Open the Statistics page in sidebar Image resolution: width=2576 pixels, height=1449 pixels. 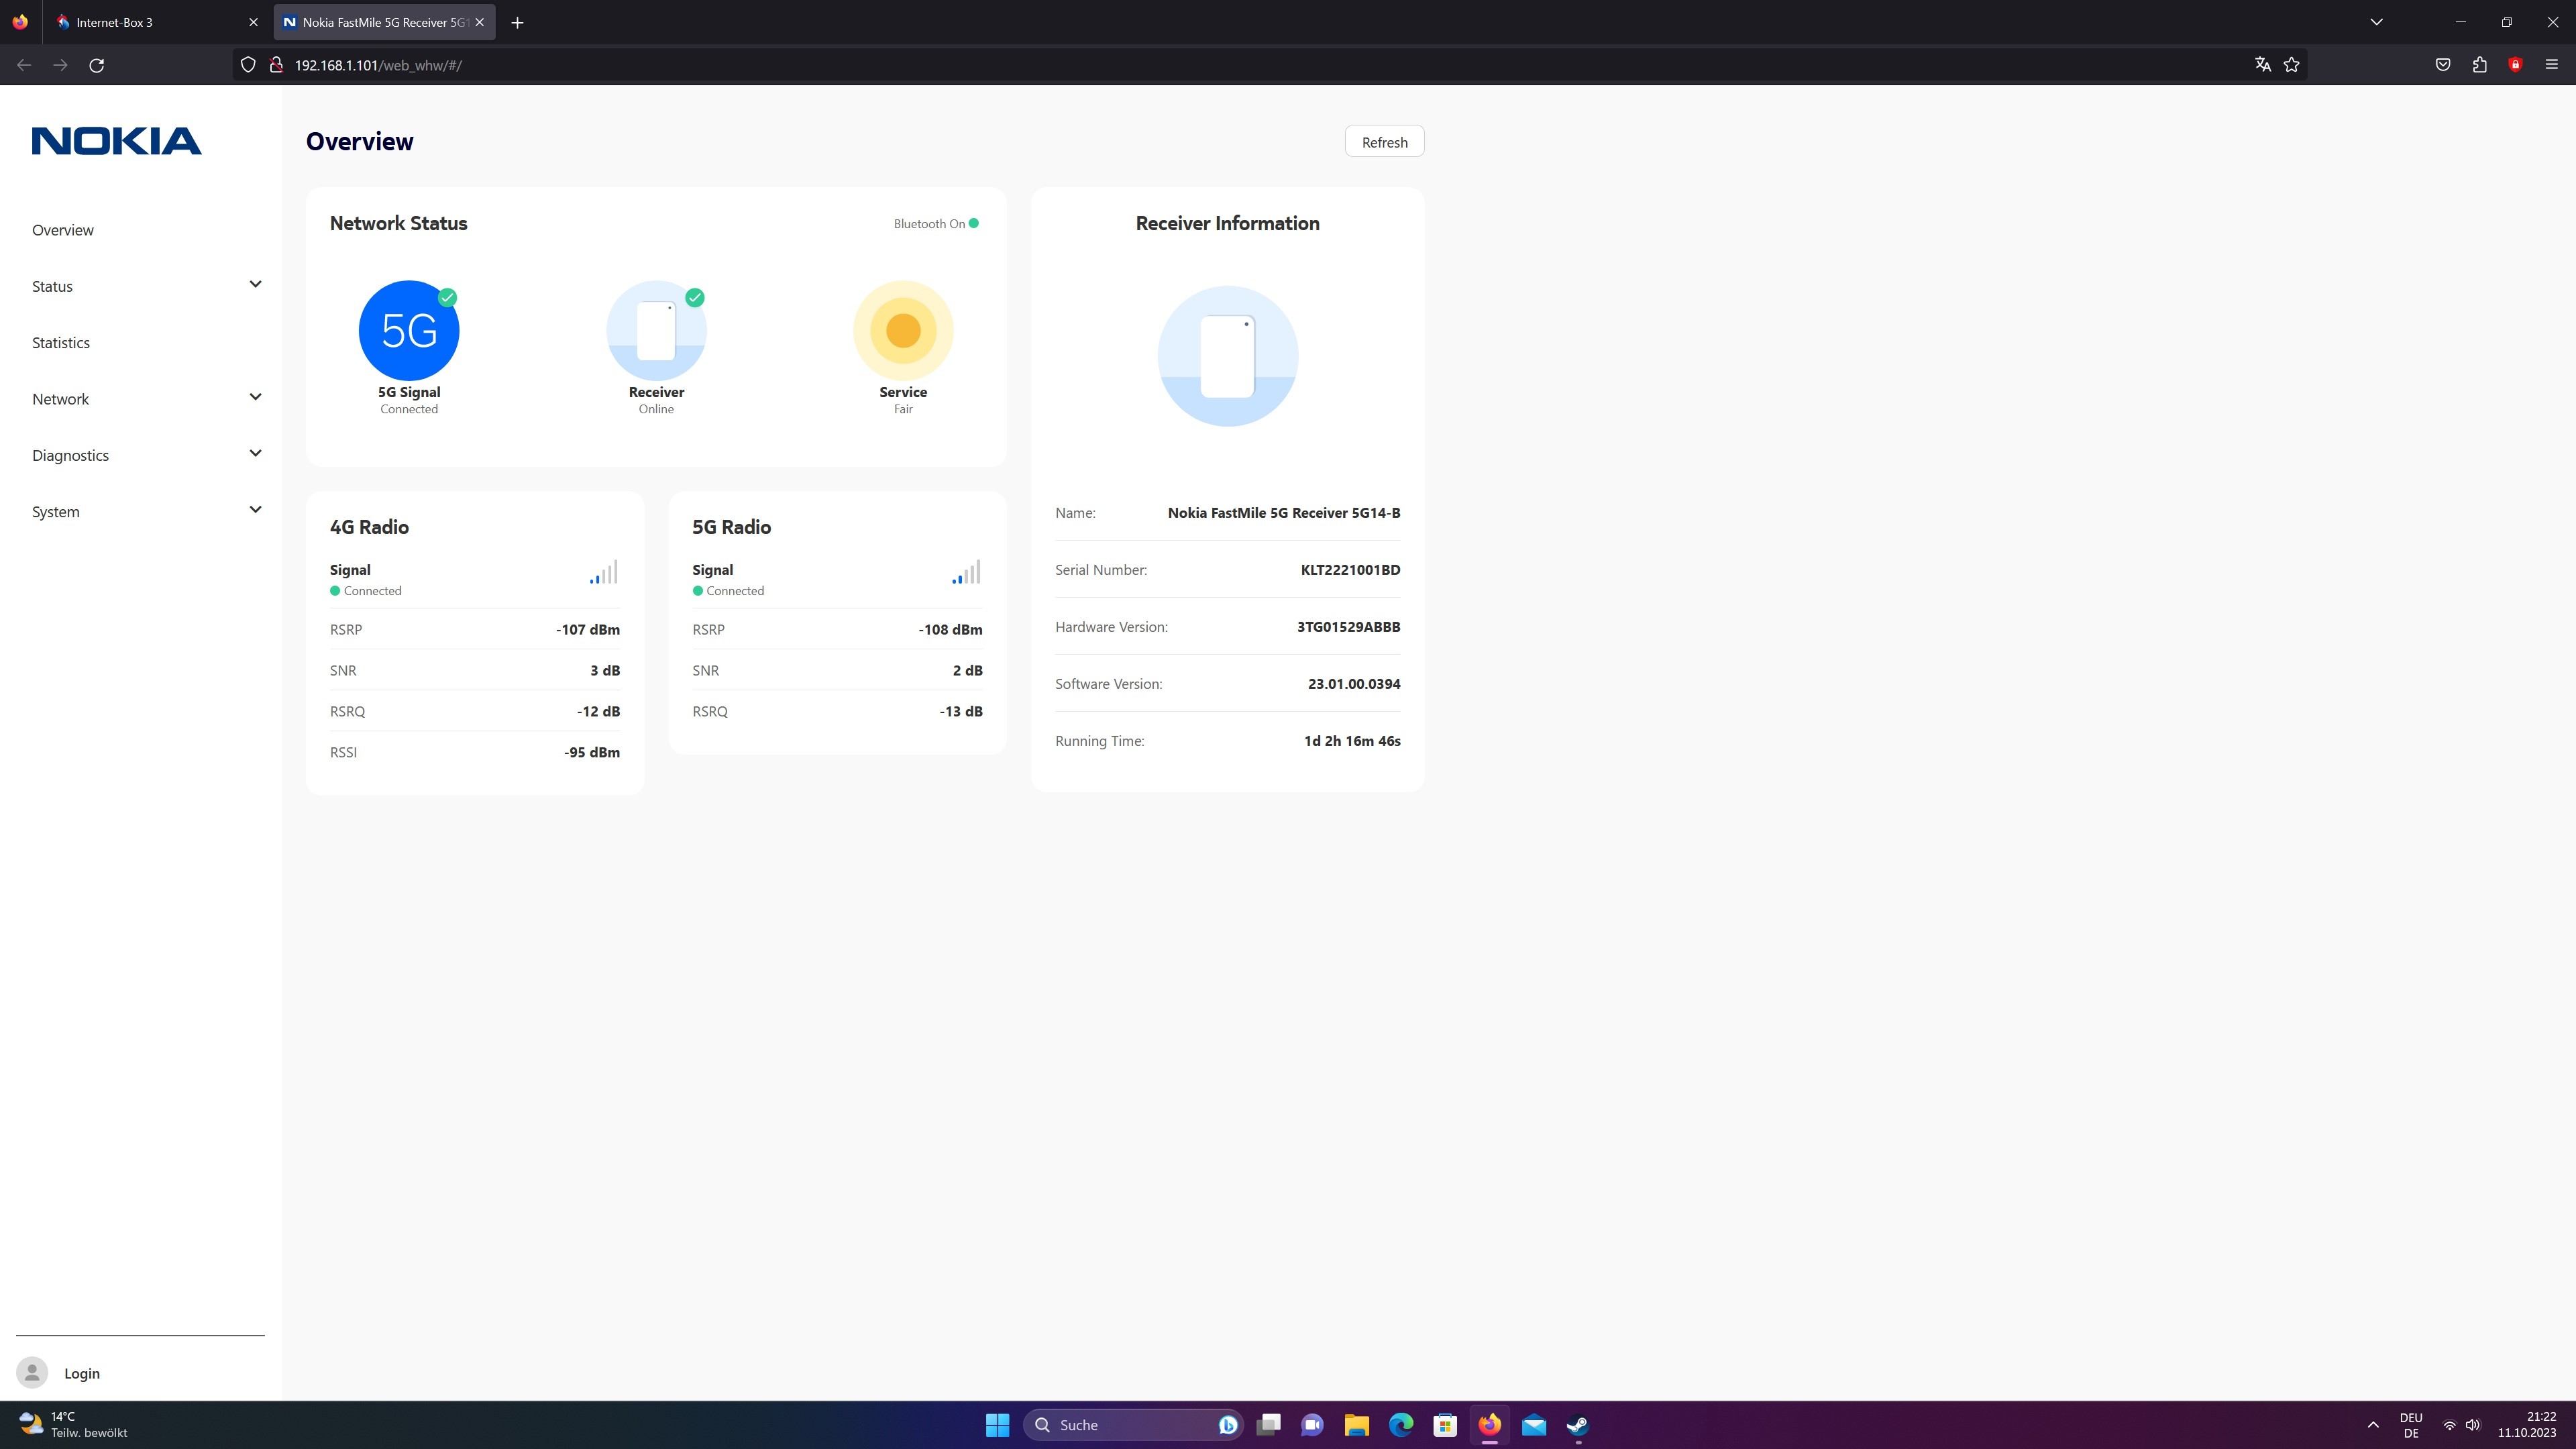[x=61, y=343]
